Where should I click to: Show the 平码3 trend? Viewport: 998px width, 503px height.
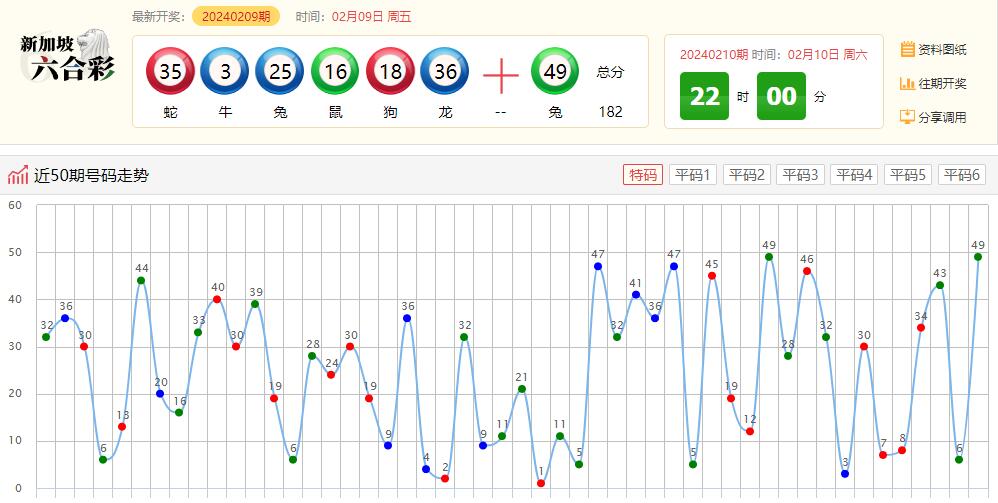tap(800, 175)
